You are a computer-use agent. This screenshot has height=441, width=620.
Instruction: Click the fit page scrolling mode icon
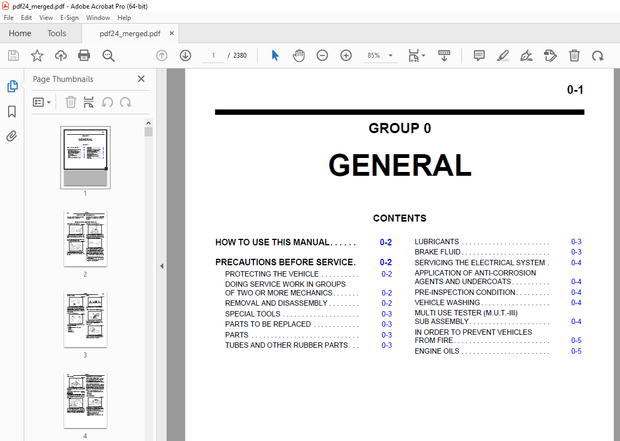pyautogui.click(x=414, y=55)
